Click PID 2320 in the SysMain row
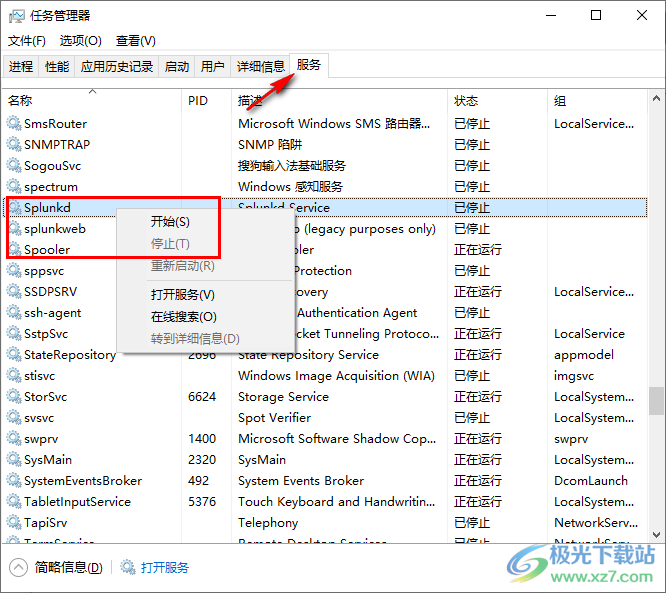 click(202, 460)
